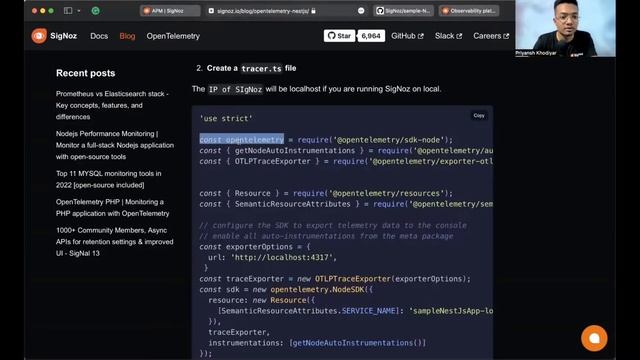Click the getNodeAutoInstrumentations import line
640x360 pixels.
point(346,151)
